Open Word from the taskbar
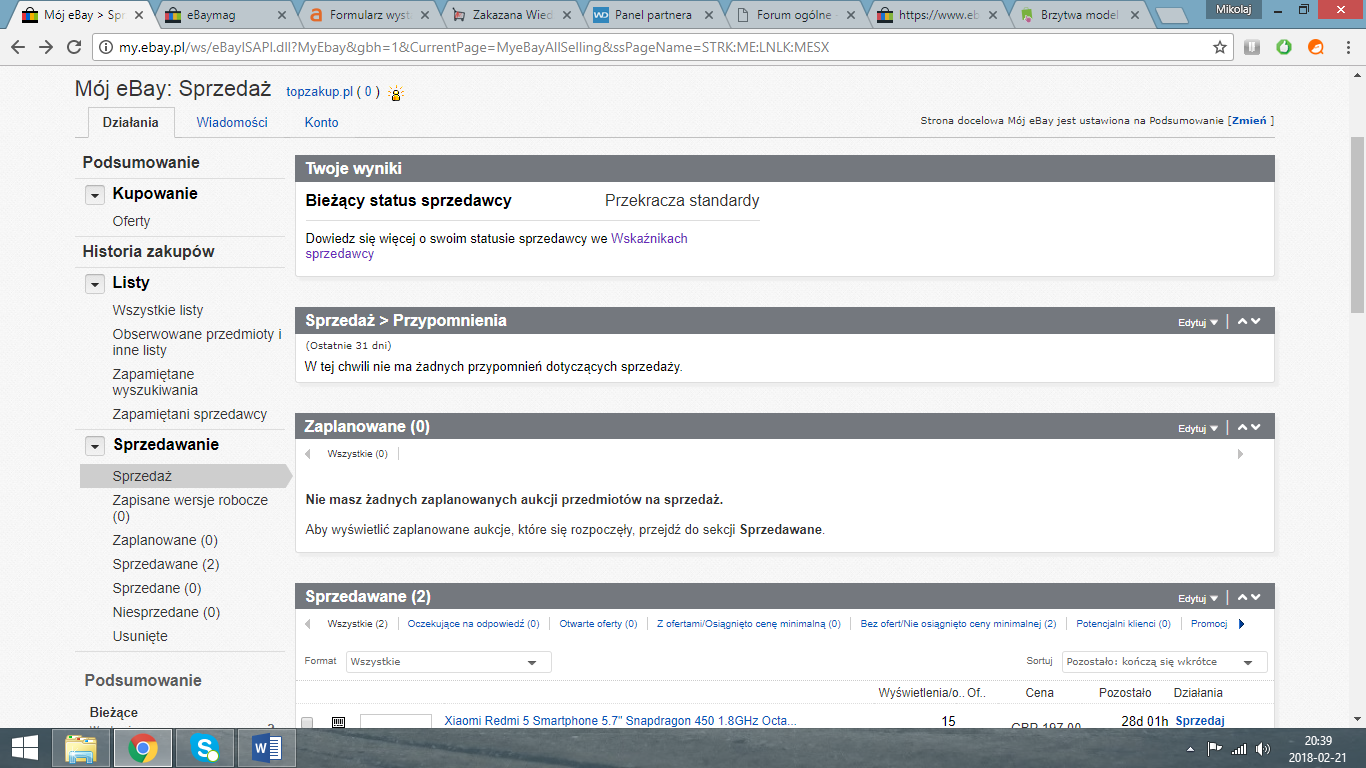 pyautogui.click(x=267, y=747)
